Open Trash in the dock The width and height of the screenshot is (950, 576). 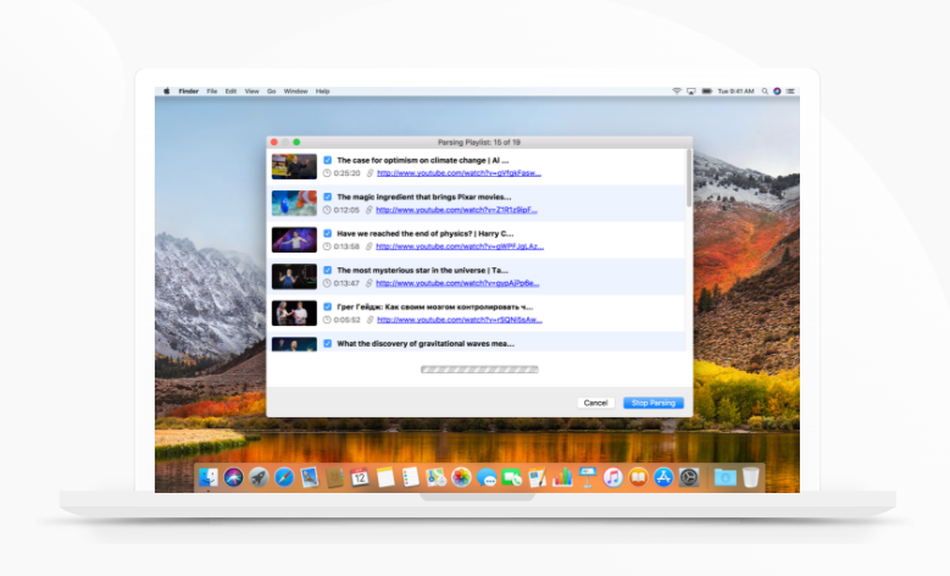pos(751,478)
